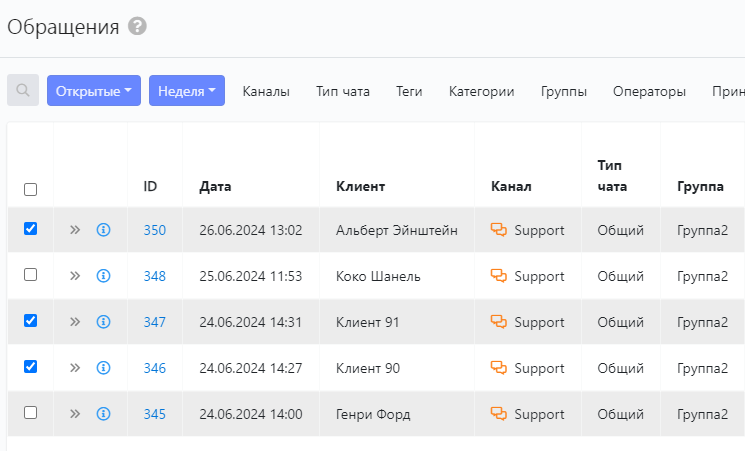The height and width of the screenshot is (451, 745).
Task: Click date 24.06.2024 14:27
Action: (251, 368)
